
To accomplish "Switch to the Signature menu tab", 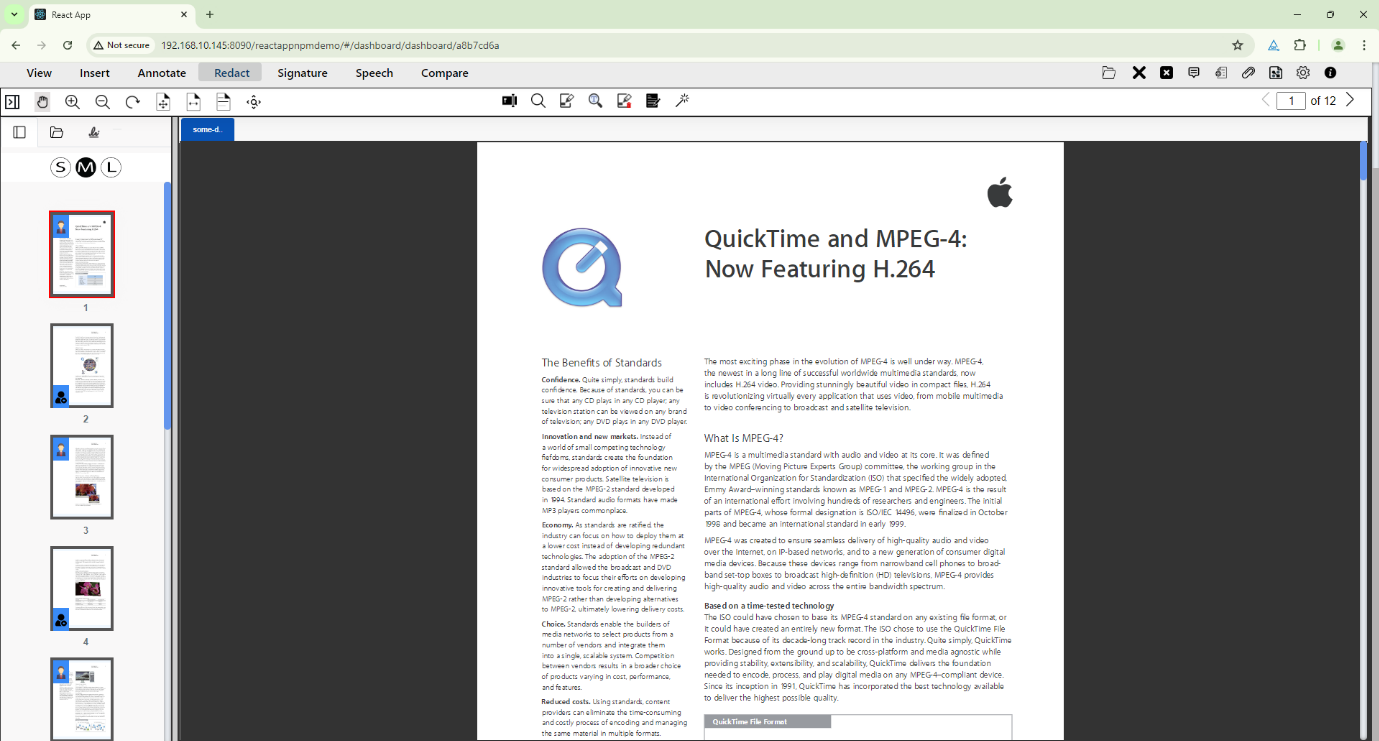I will click(302, 73).
